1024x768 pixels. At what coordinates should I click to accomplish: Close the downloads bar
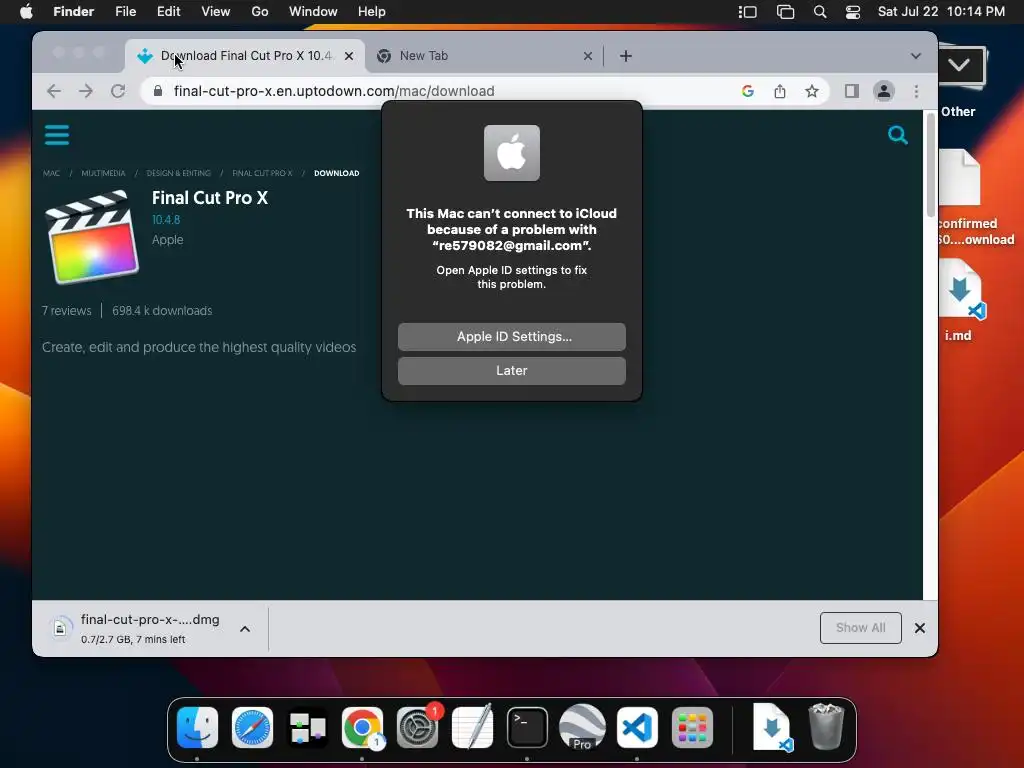(920, 628)
